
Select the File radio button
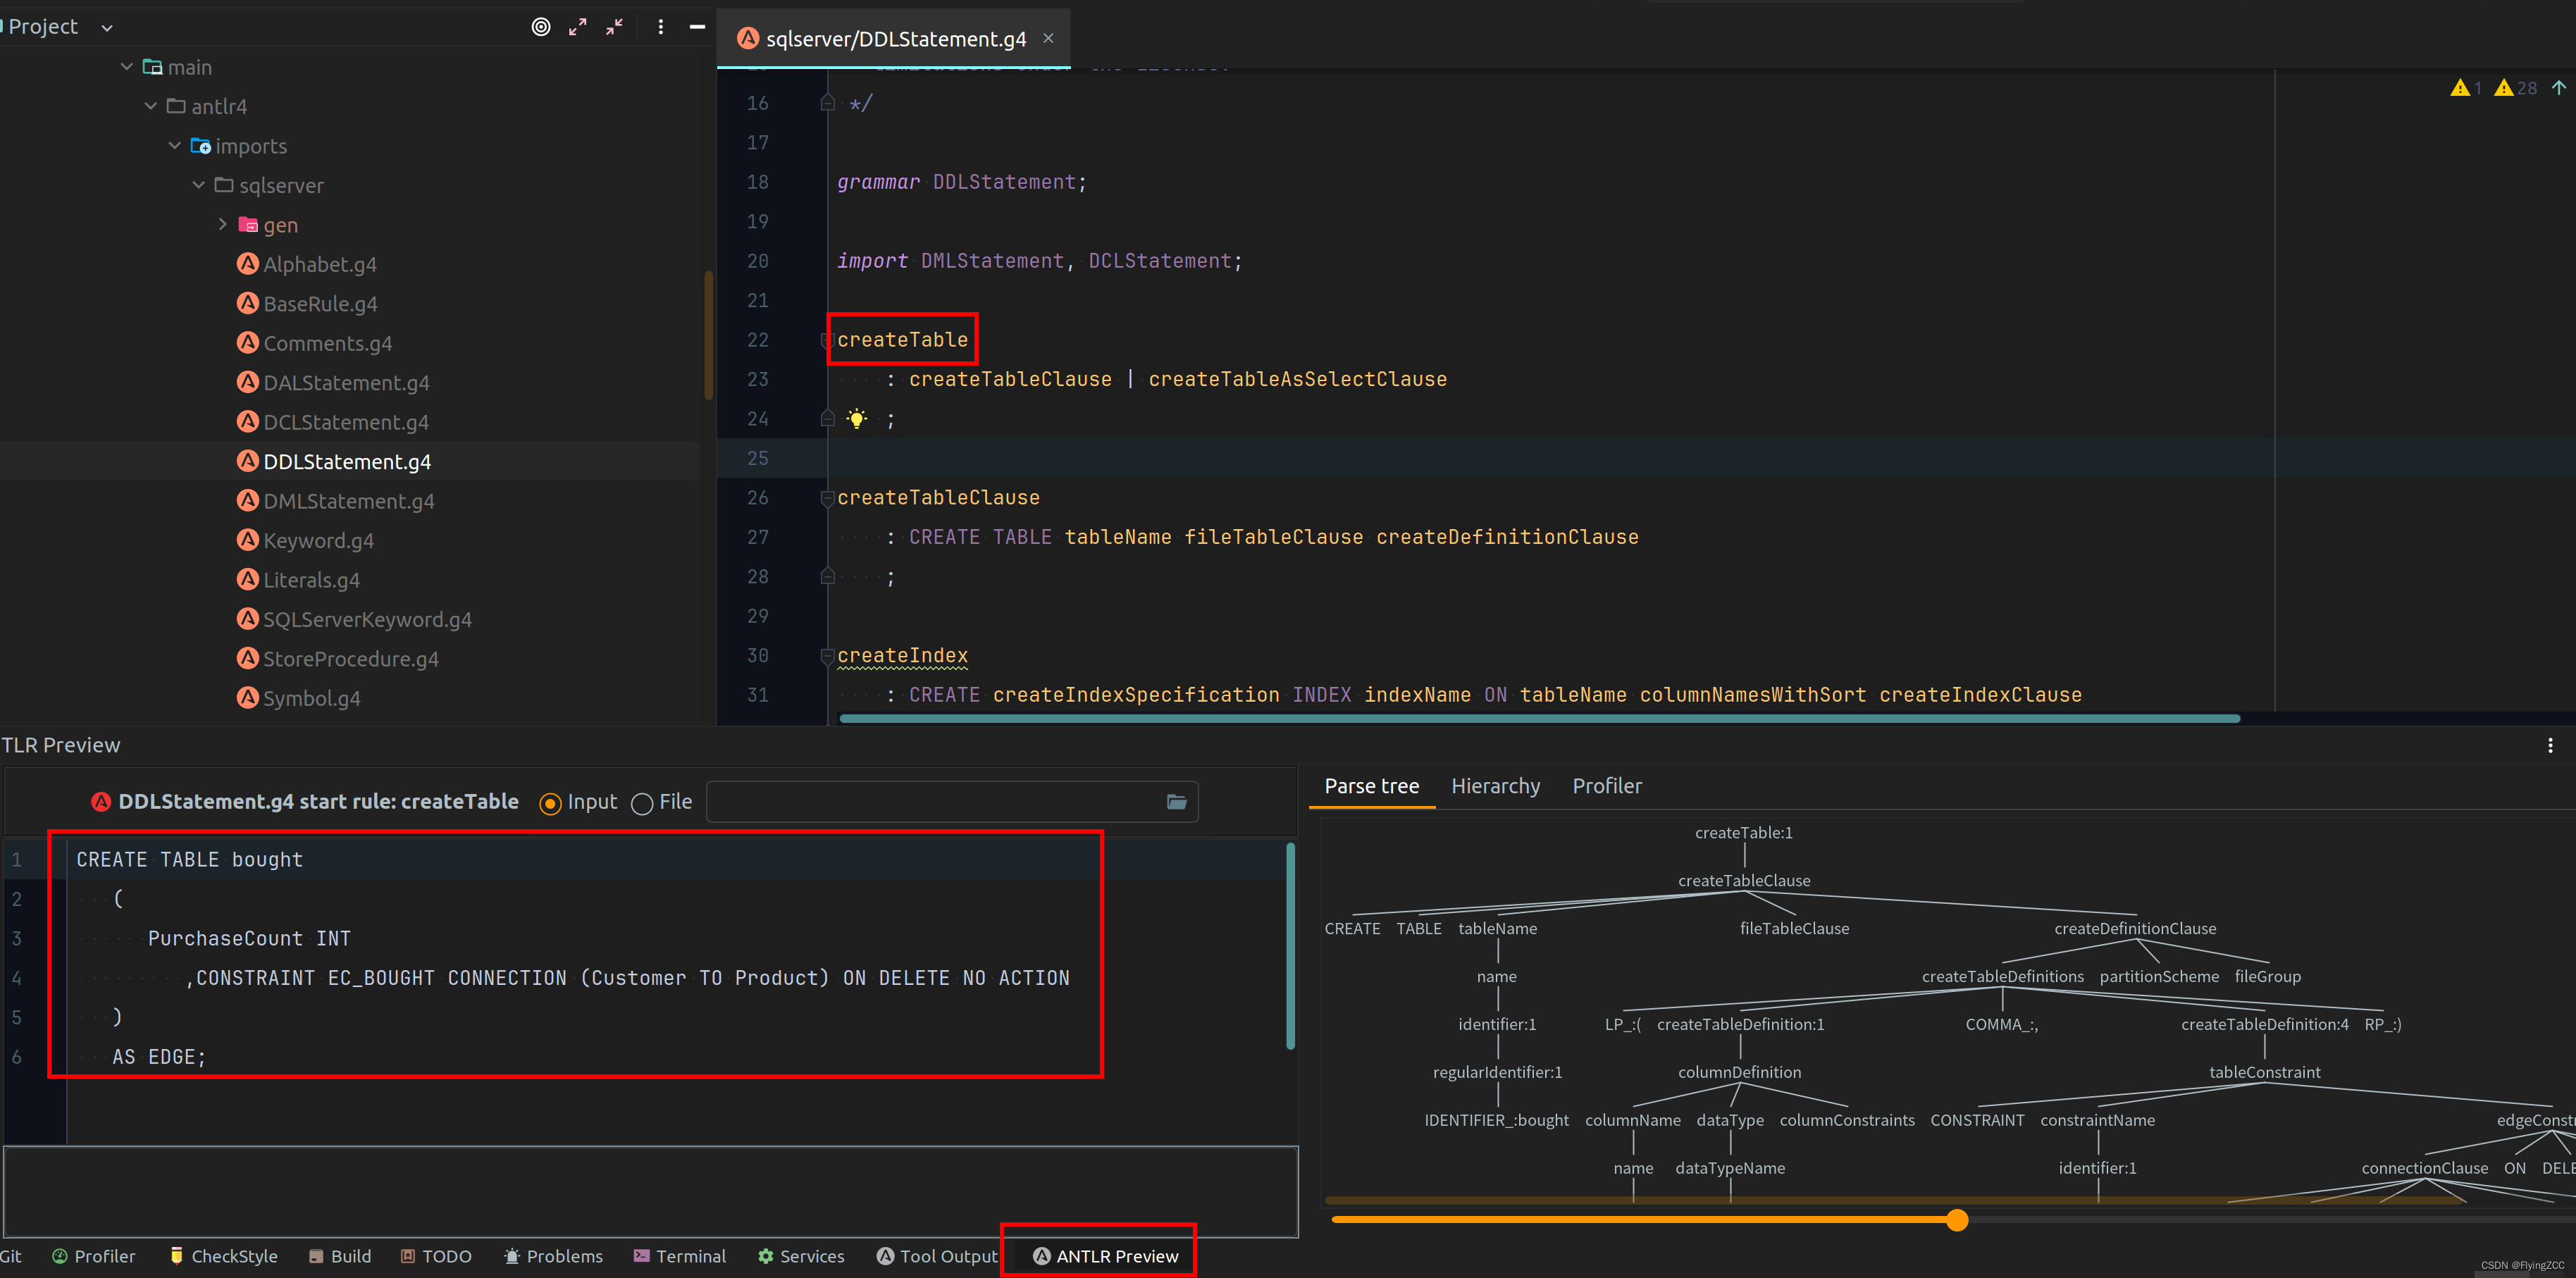642,803
